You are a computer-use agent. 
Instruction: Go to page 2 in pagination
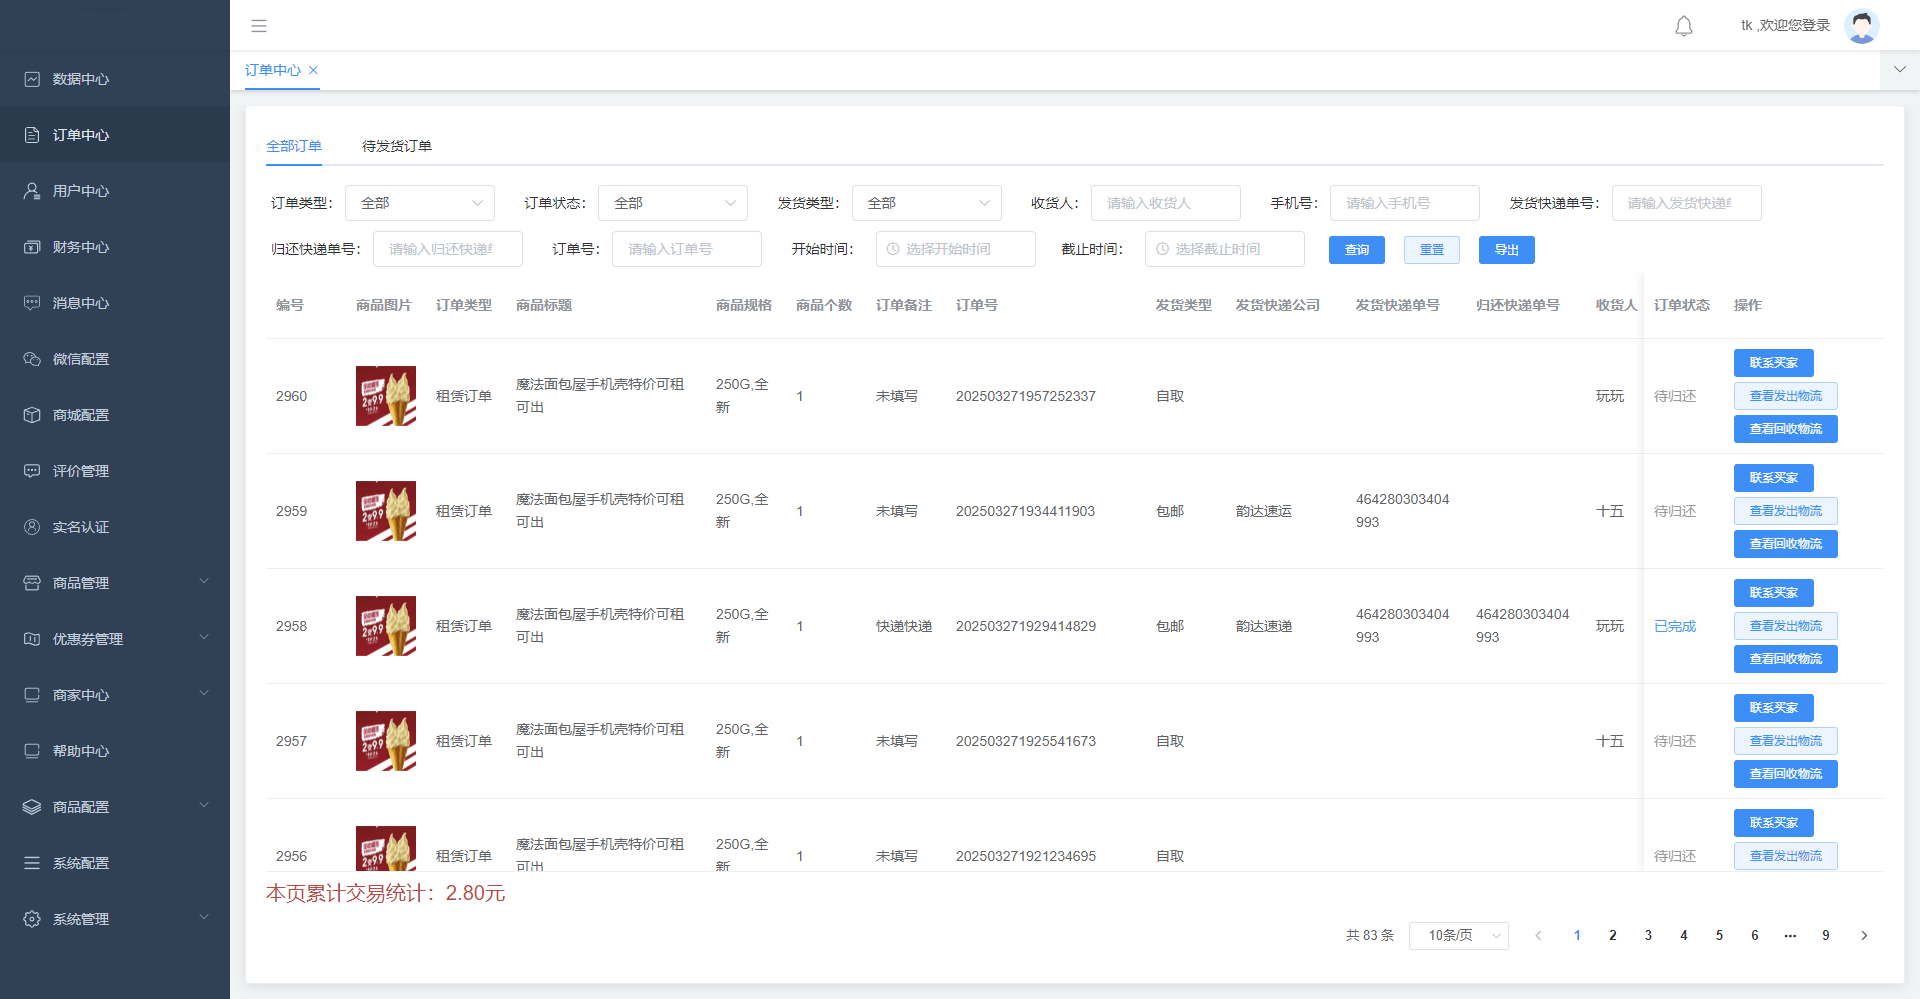(x=1612, y=936)
